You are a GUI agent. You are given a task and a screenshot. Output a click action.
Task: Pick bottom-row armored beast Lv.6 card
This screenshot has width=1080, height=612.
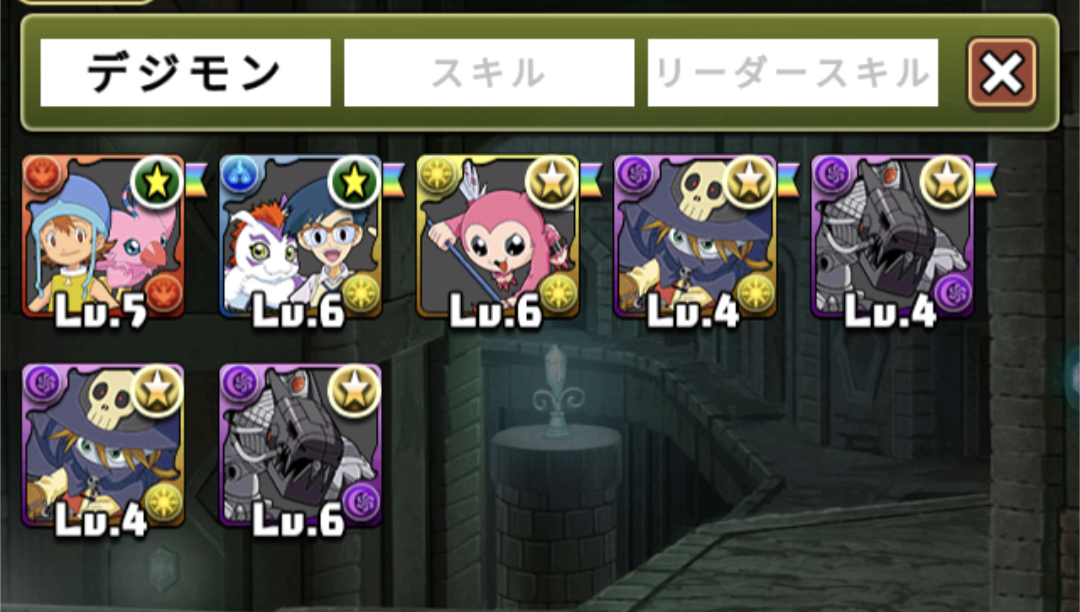click(301, 446)
